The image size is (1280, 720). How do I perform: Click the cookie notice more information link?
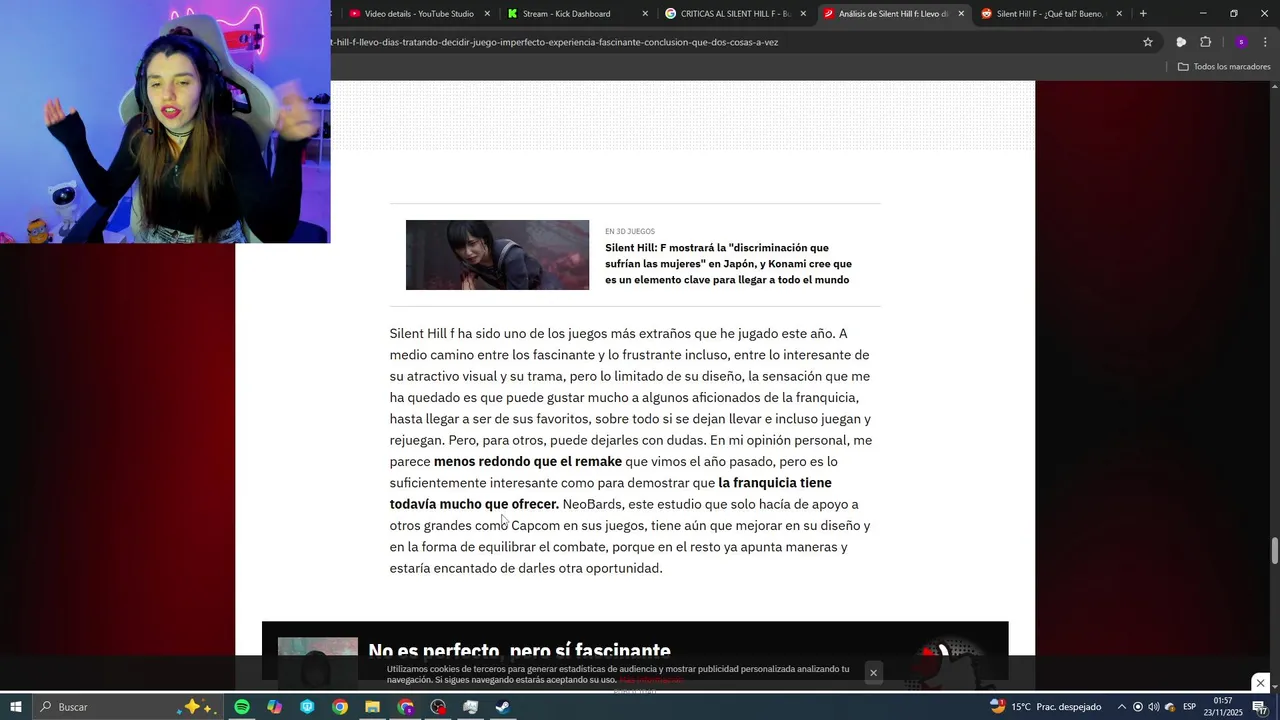[x=650, y=680]
